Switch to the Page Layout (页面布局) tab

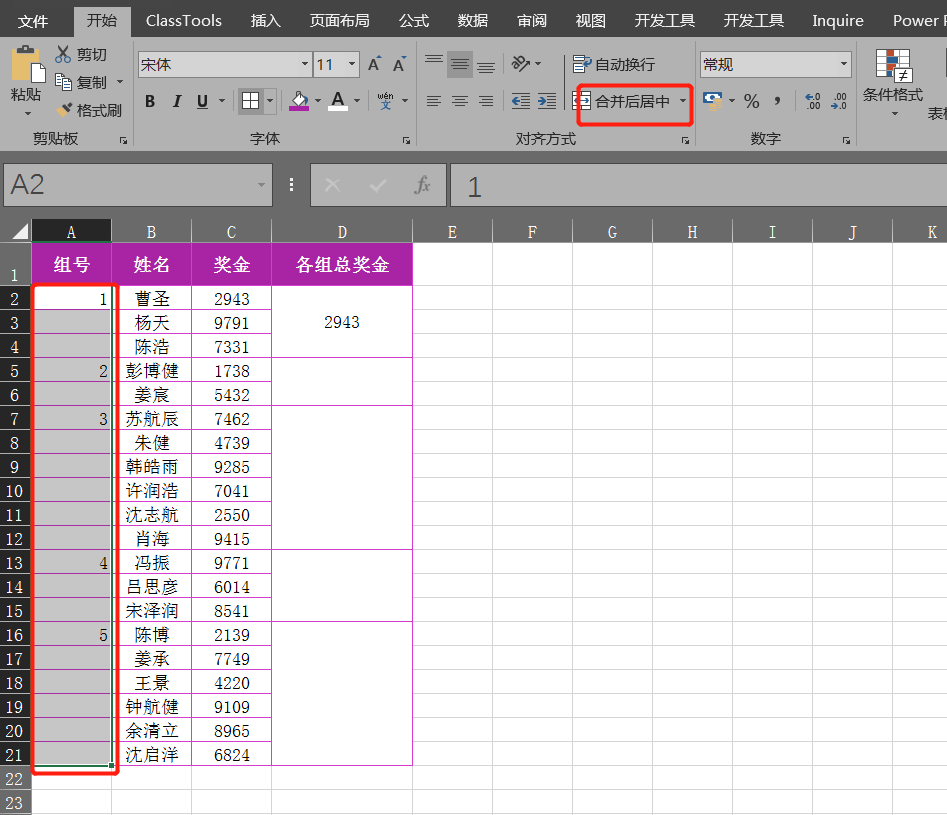tap(339, 21)
